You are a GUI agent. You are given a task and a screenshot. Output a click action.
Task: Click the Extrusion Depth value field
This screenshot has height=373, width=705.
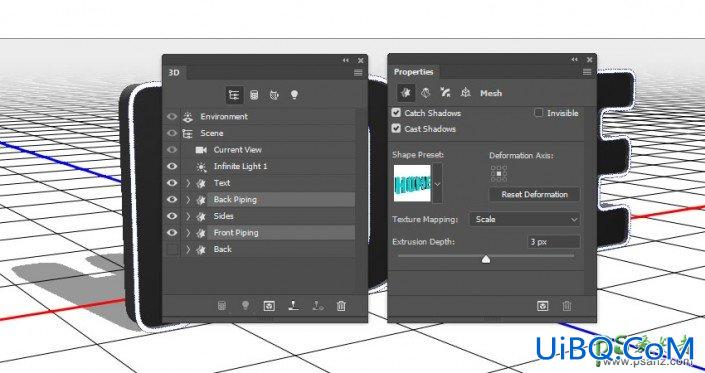pos(553,242)
